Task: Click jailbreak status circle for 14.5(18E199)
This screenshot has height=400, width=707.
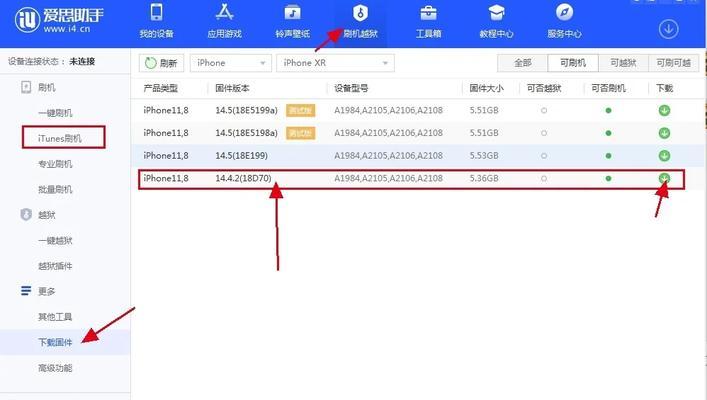Action: pos(544,156)
